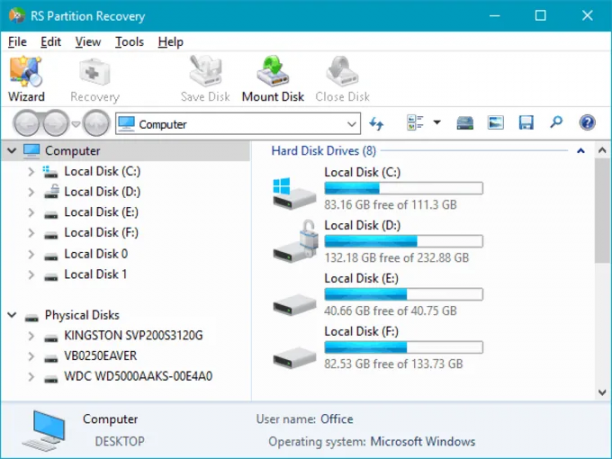Screen dimensions: 612x459
Task: Click Computer icon in the bottom info panel
Action: click(44, 431)
